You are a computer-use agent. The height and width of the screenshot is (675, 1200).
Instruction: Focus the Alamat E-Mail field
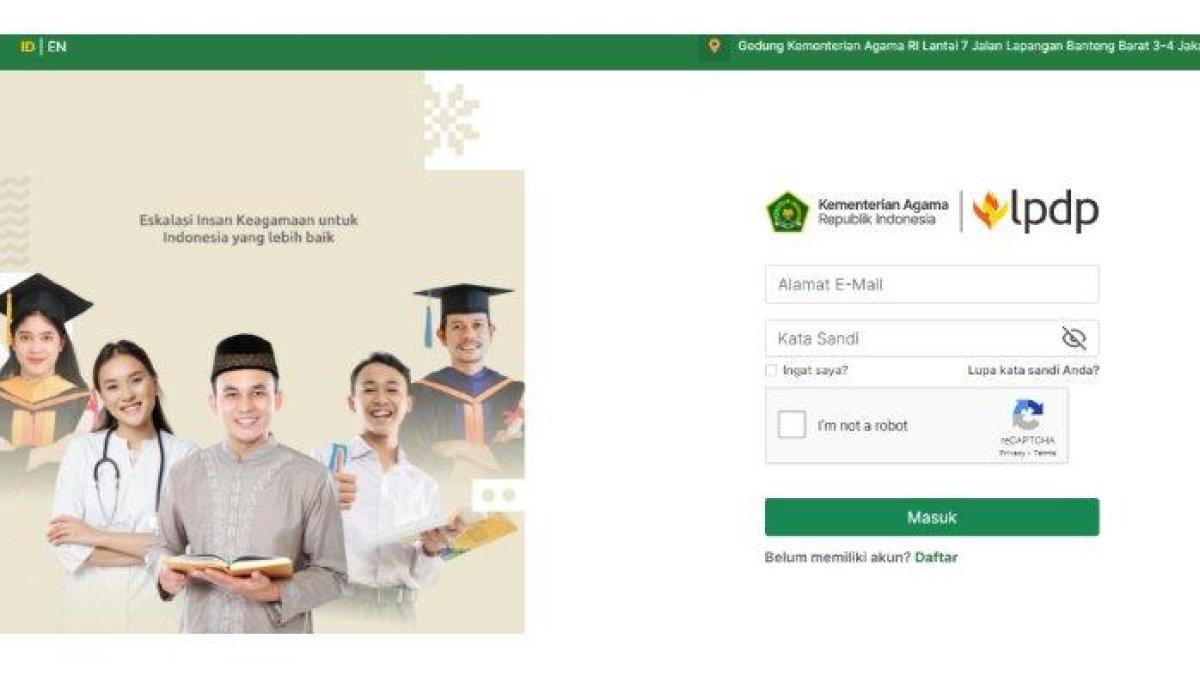point(932,284)
